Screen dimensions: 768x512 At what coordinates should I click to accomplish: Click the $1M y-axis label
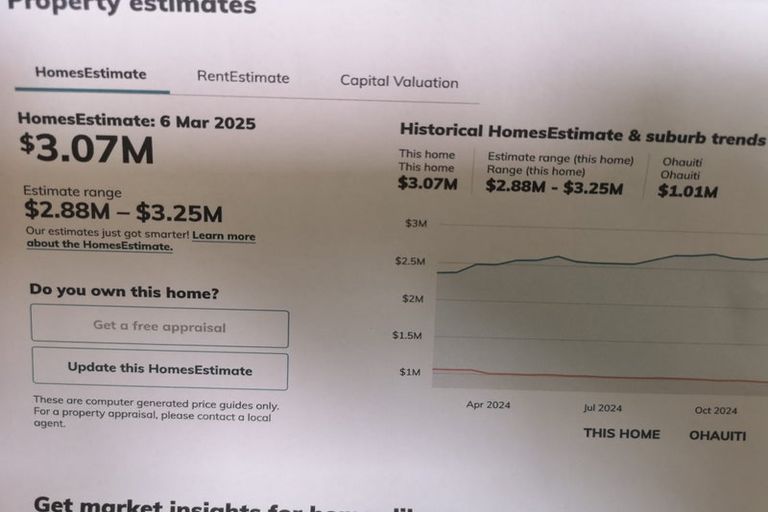tap(410, 372)
